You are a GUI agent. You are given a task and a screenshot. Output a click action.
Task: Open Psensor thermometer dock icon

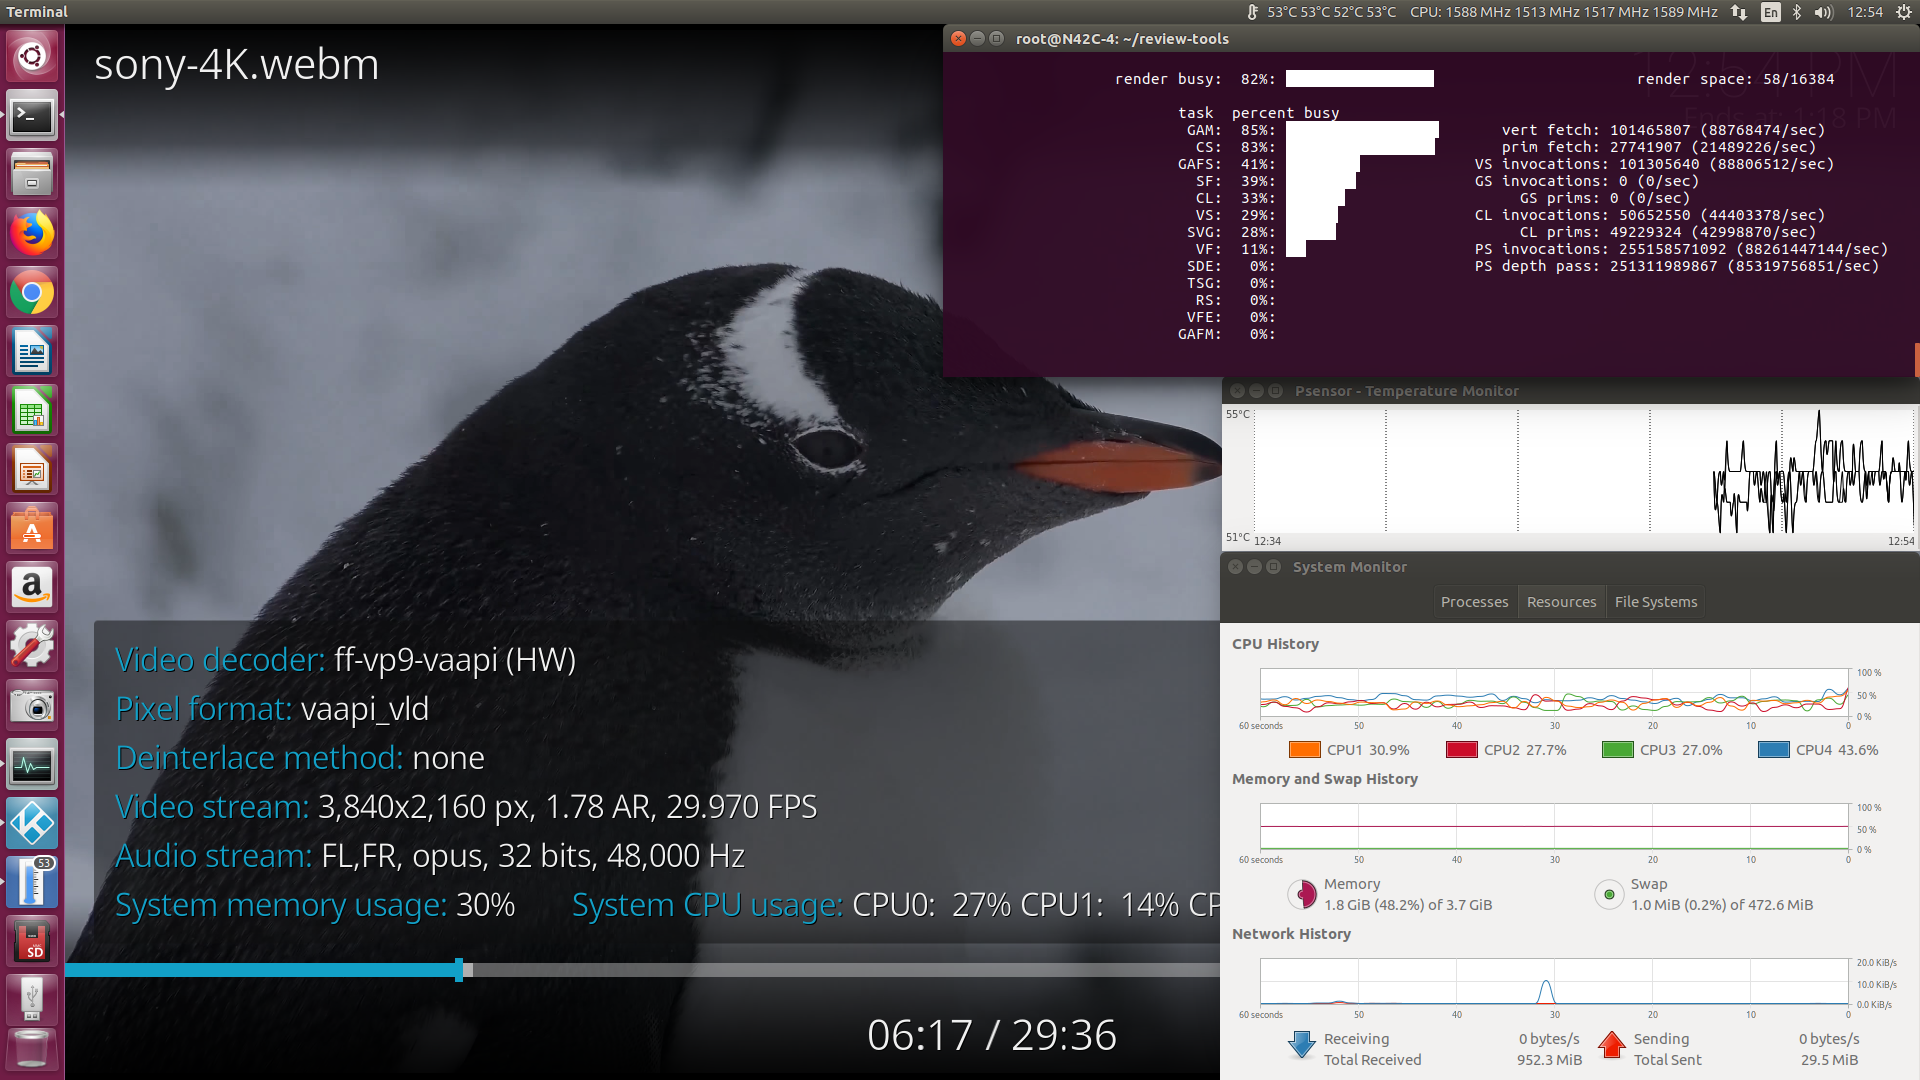[32, 883]
